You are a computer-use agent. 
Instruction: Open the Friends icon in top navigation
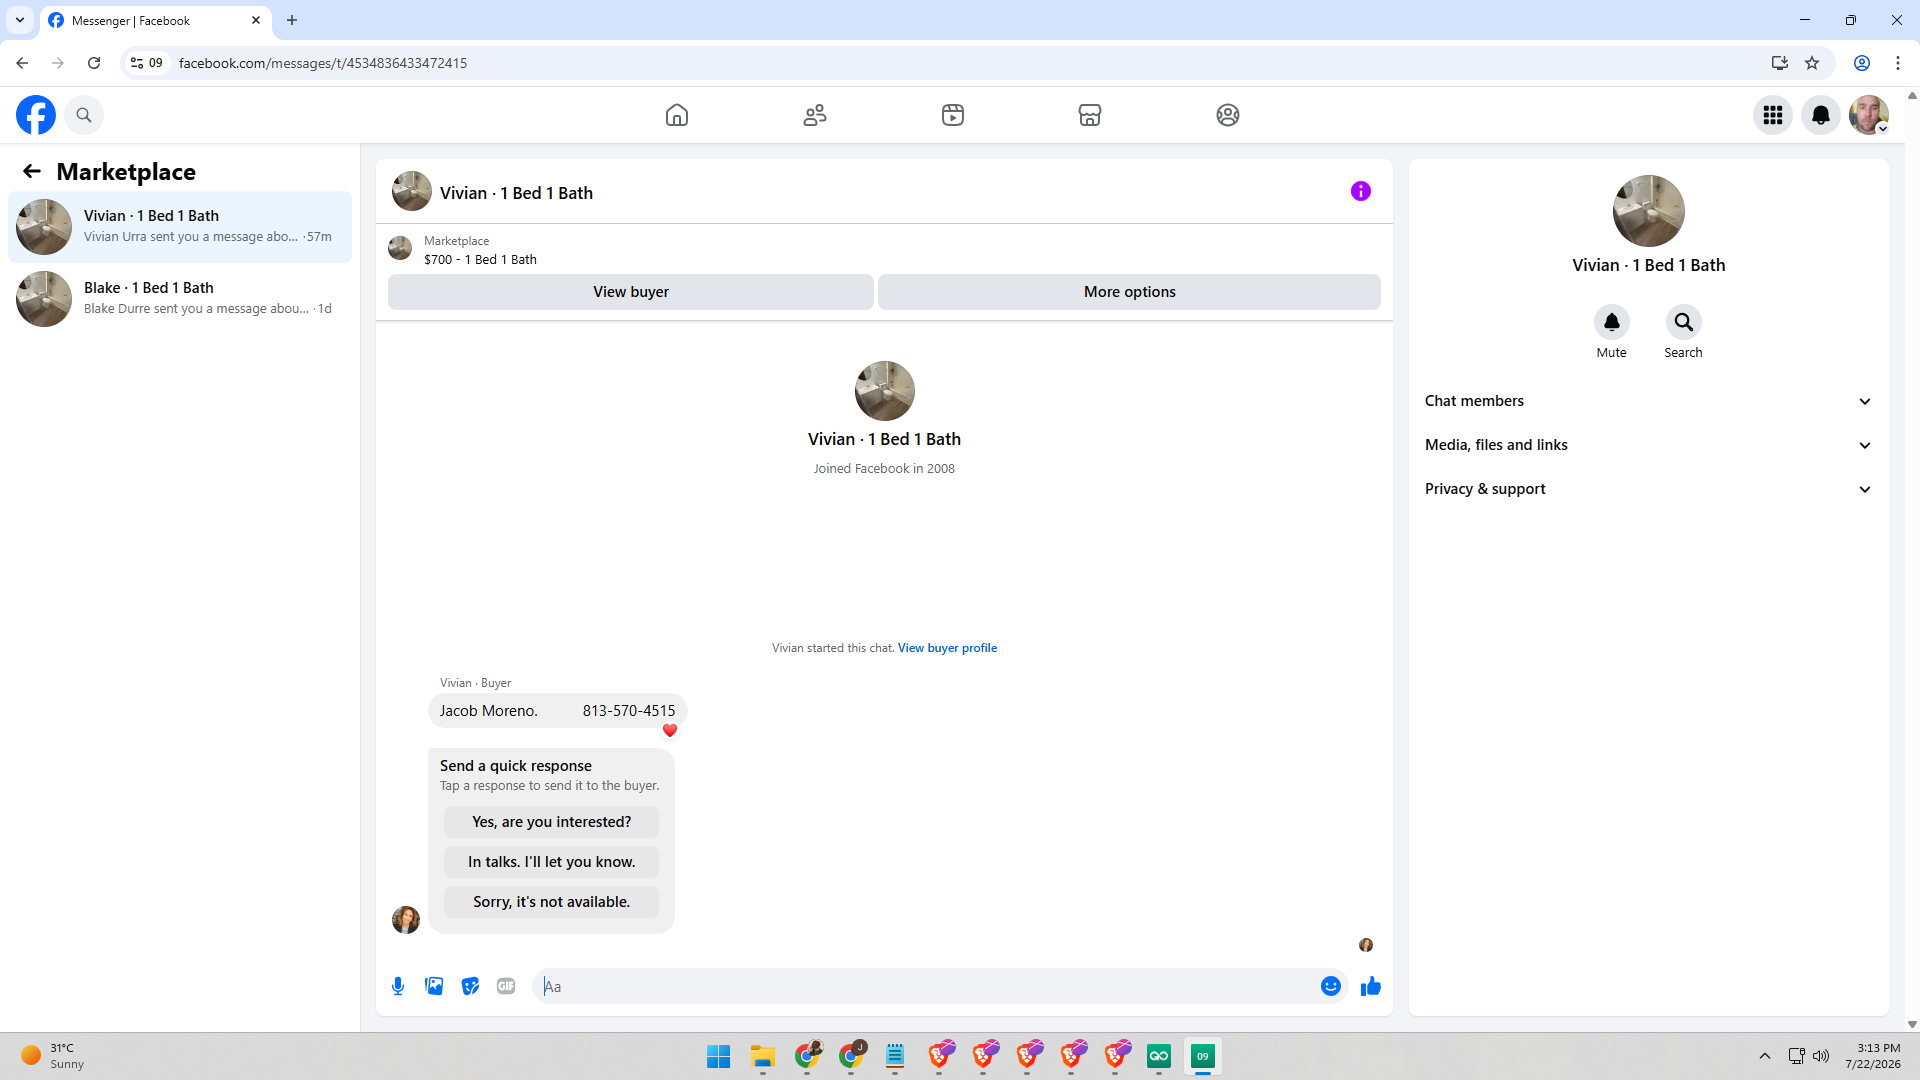click(815, 115)
